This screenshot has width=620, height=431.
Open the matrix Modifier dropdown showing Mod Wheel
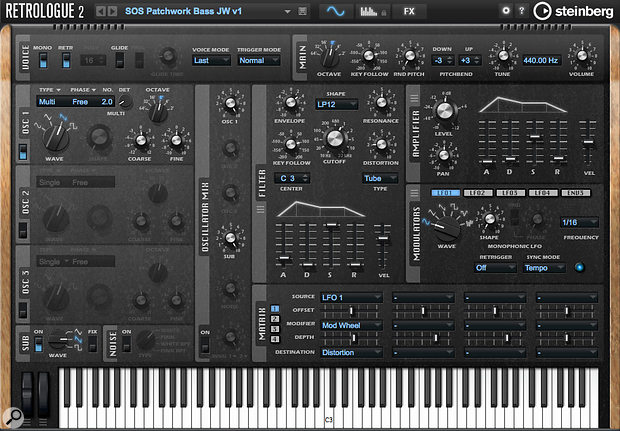(352, 325)
